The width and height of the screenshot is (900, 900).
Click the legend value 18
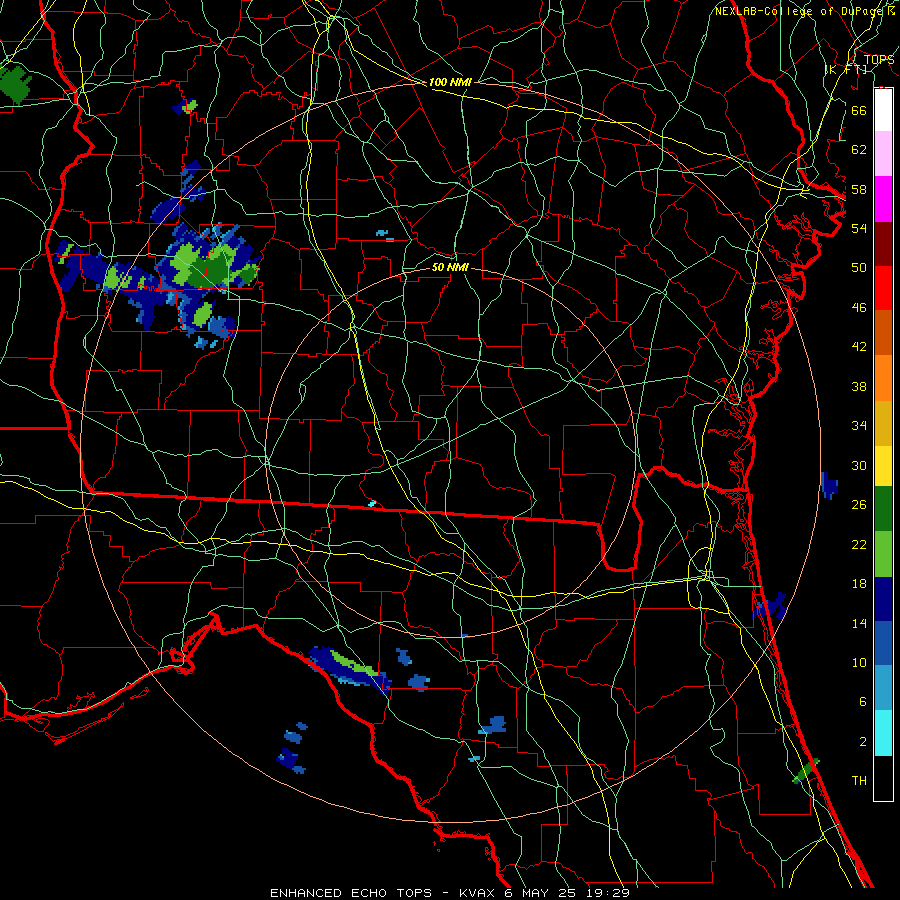(x=859, y=584)
